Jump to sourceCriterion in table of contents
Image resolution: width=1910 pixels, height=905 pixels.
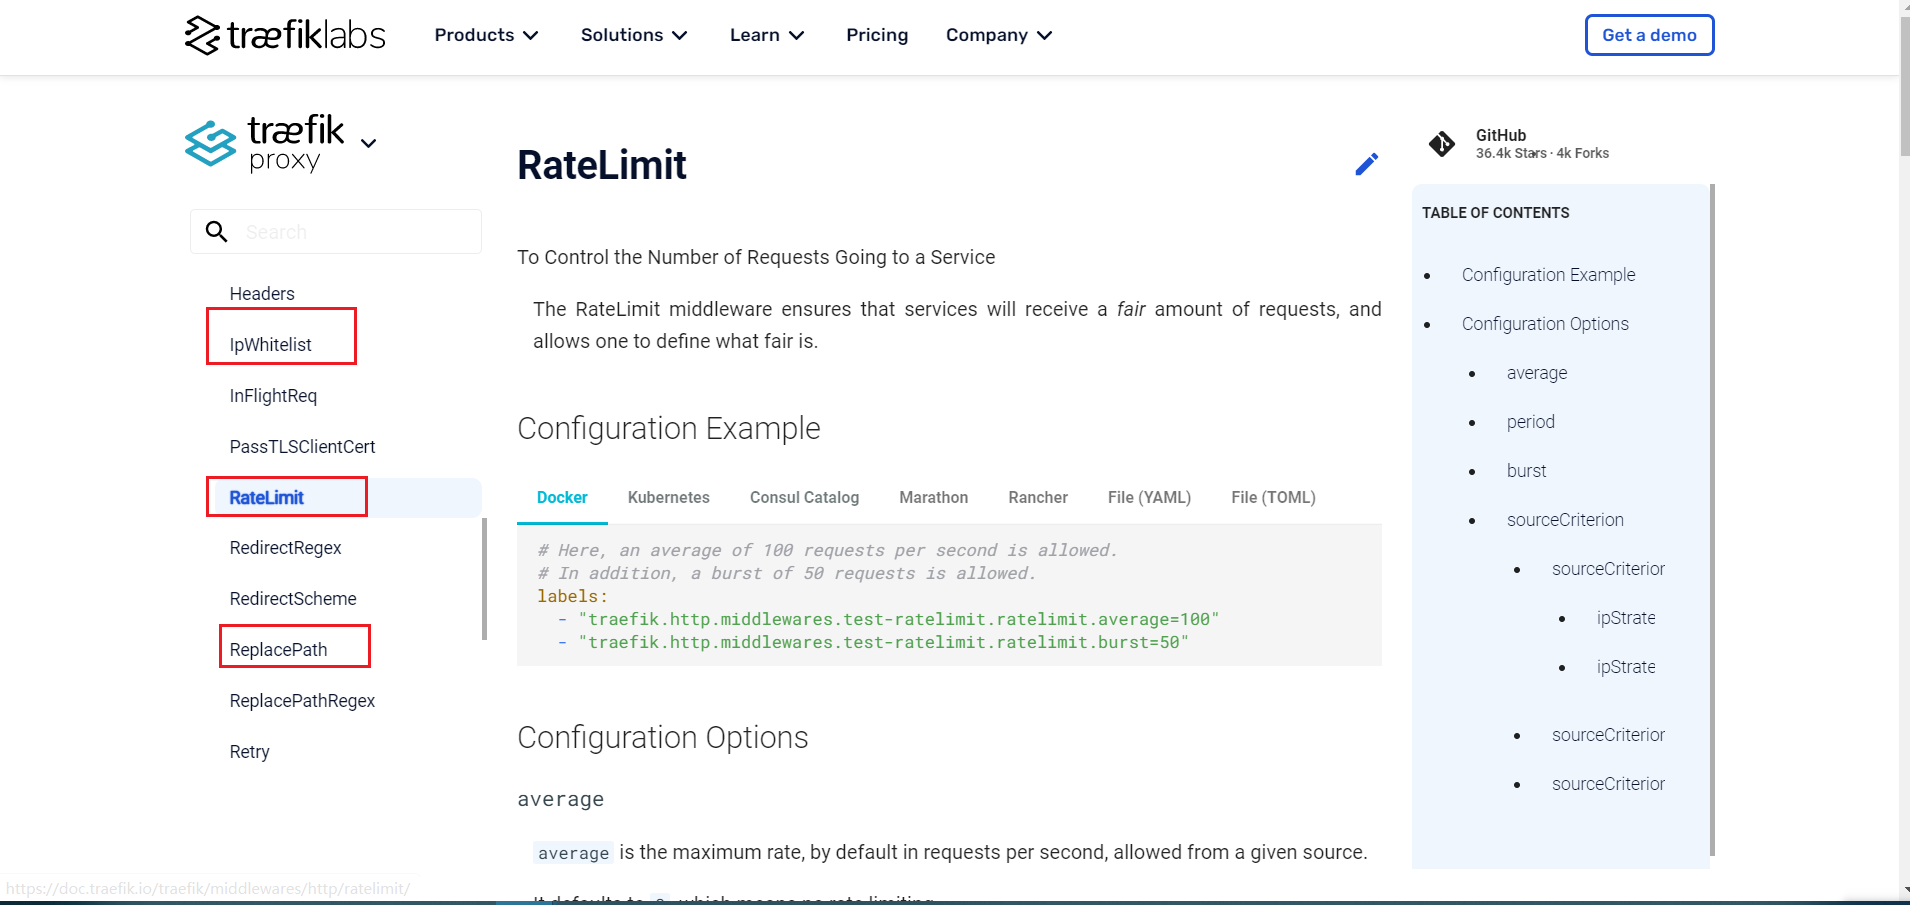1565,520
